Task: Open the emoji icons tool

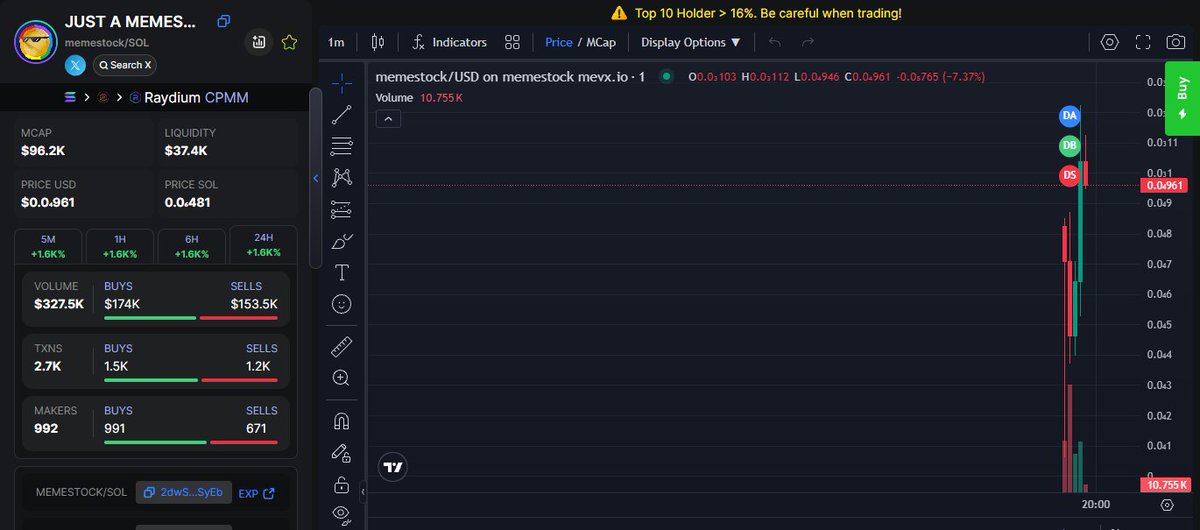Action: [x=341, y=304]
